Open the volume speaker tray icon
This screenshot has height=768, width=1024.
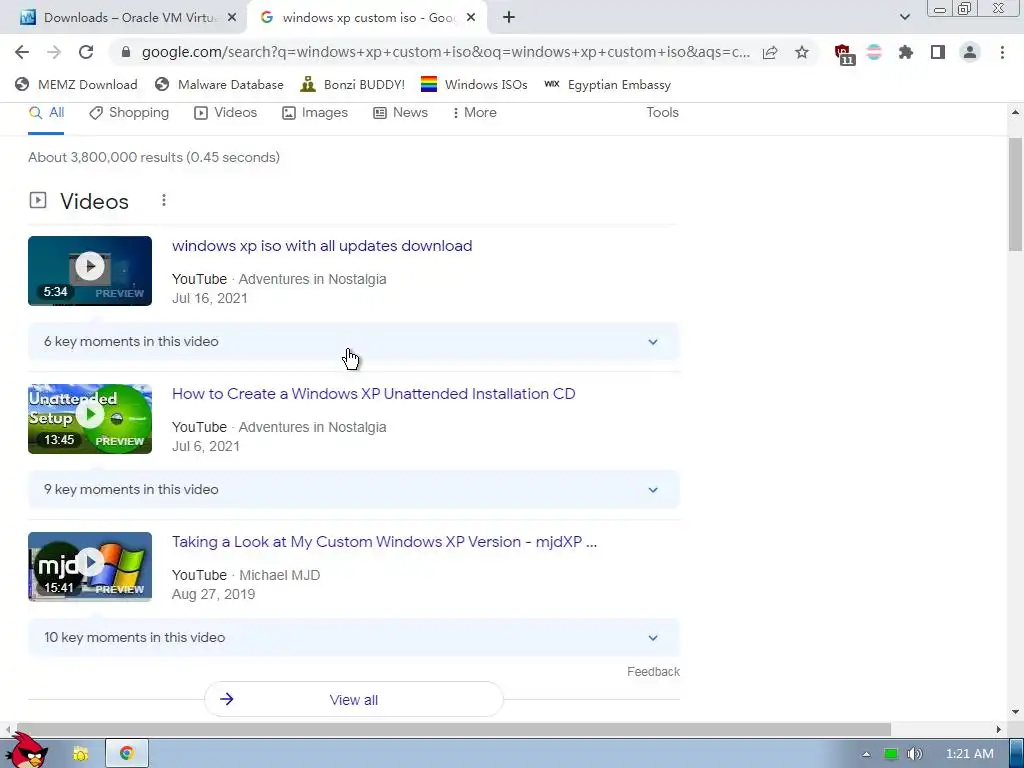point(914,754)
